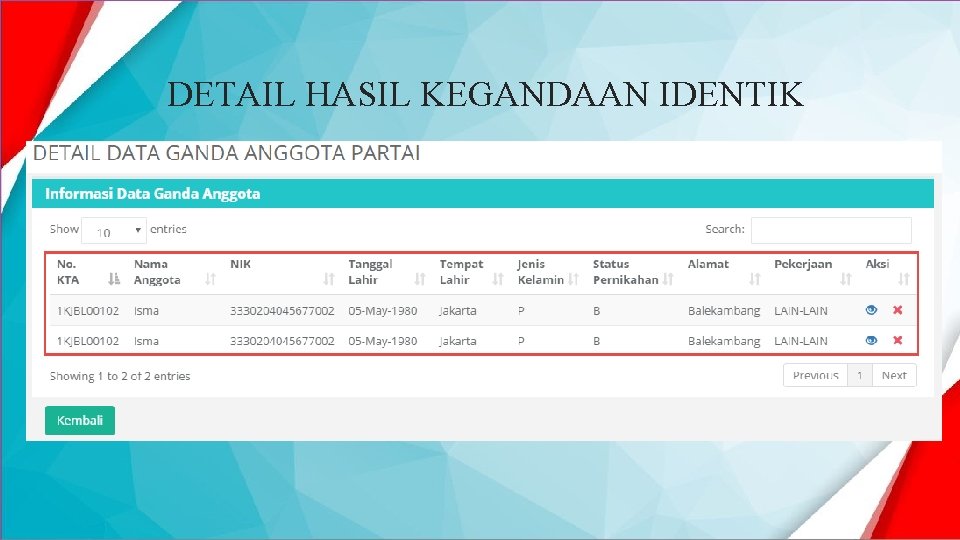The height and width of the screenshot is (540, 960).
Task: Click 'Showing 1 to 2 of 2 entries' text
Action: point(120,376)
